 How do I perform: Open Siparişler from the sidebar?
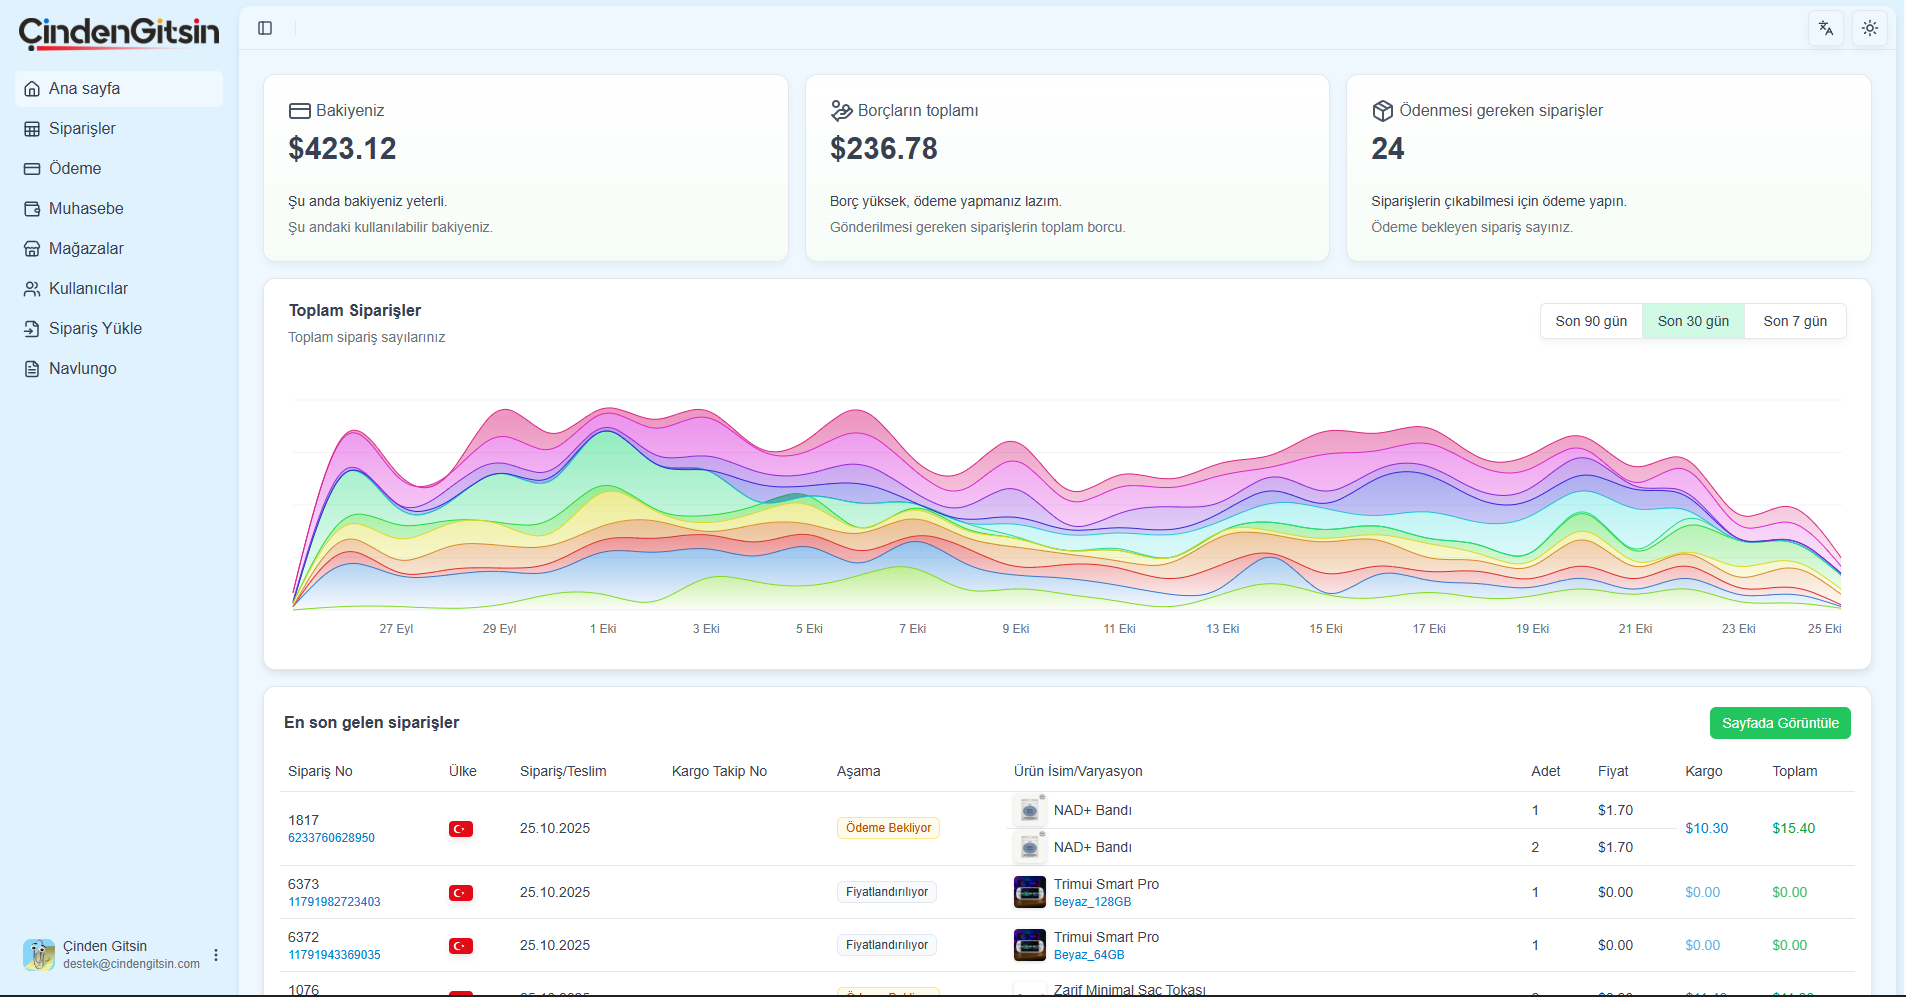(82, 129)
